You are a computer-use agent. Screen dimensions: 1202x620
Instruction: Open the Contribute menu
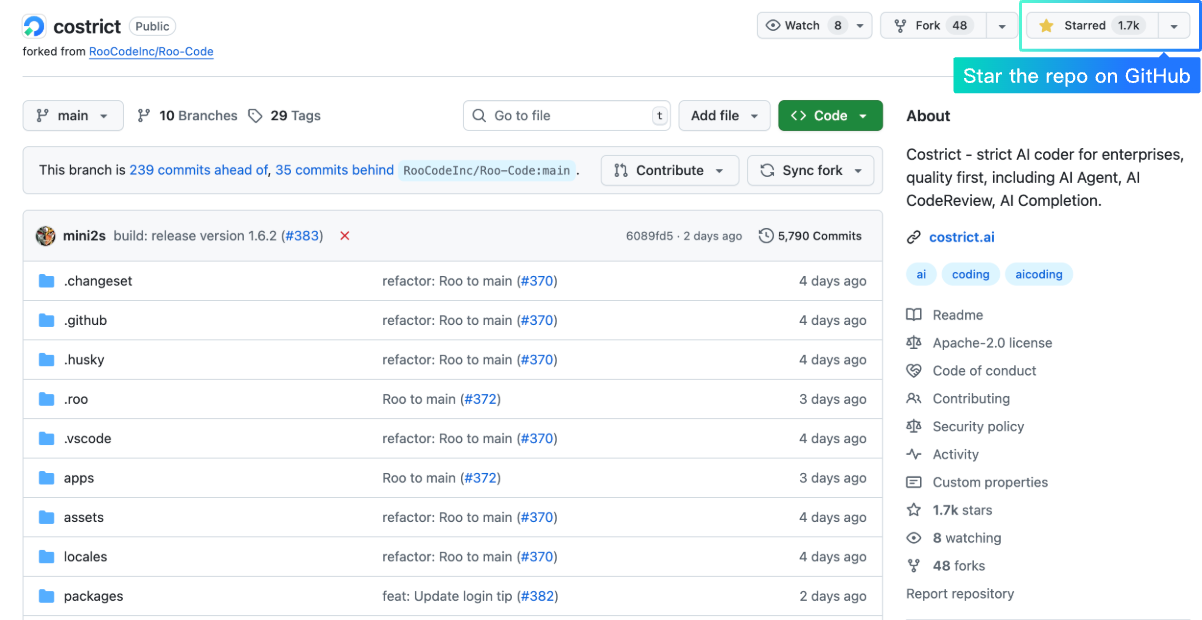[669, 171]
